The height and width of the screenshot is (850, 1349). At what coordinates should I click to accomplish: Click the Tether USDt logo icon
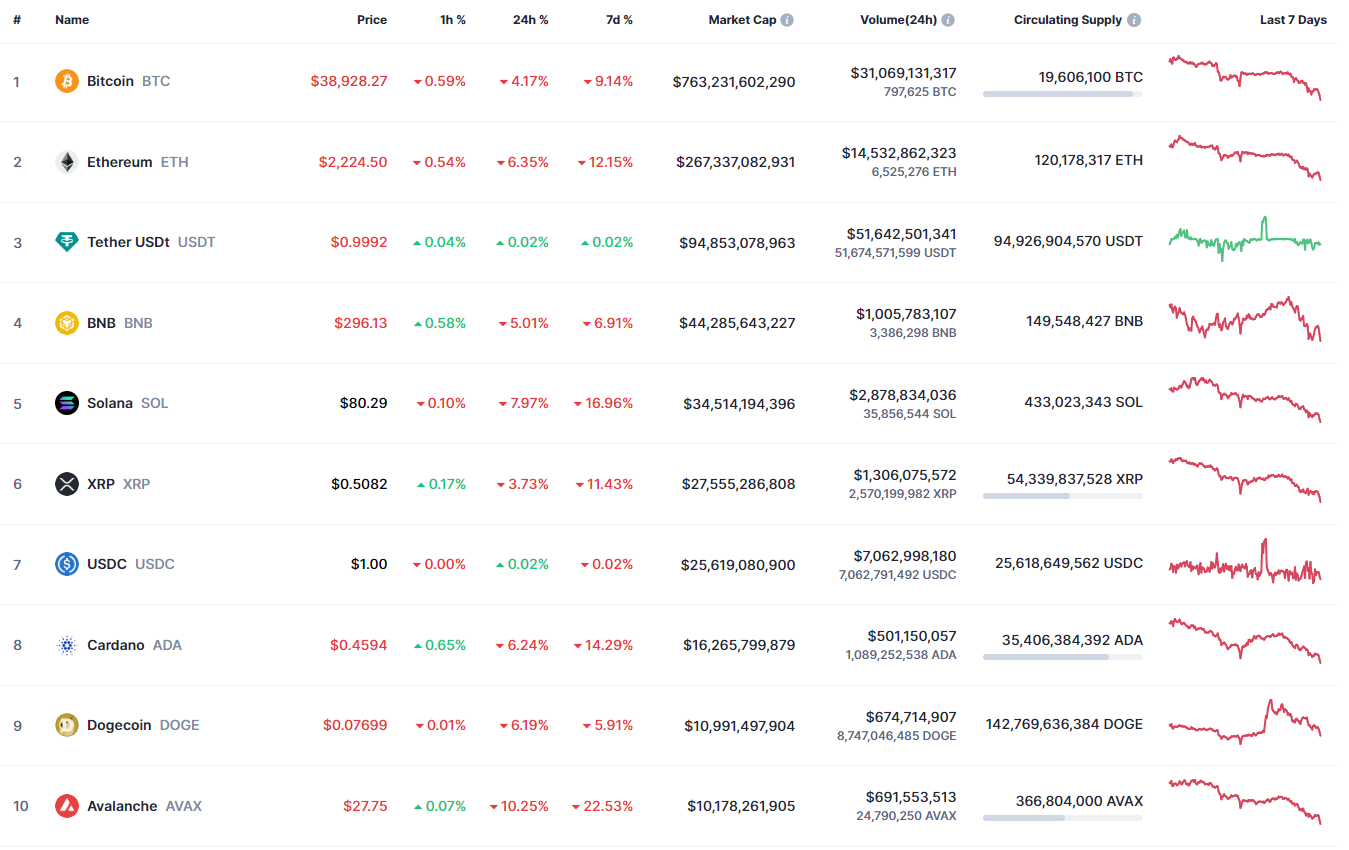tap(67, 242)
